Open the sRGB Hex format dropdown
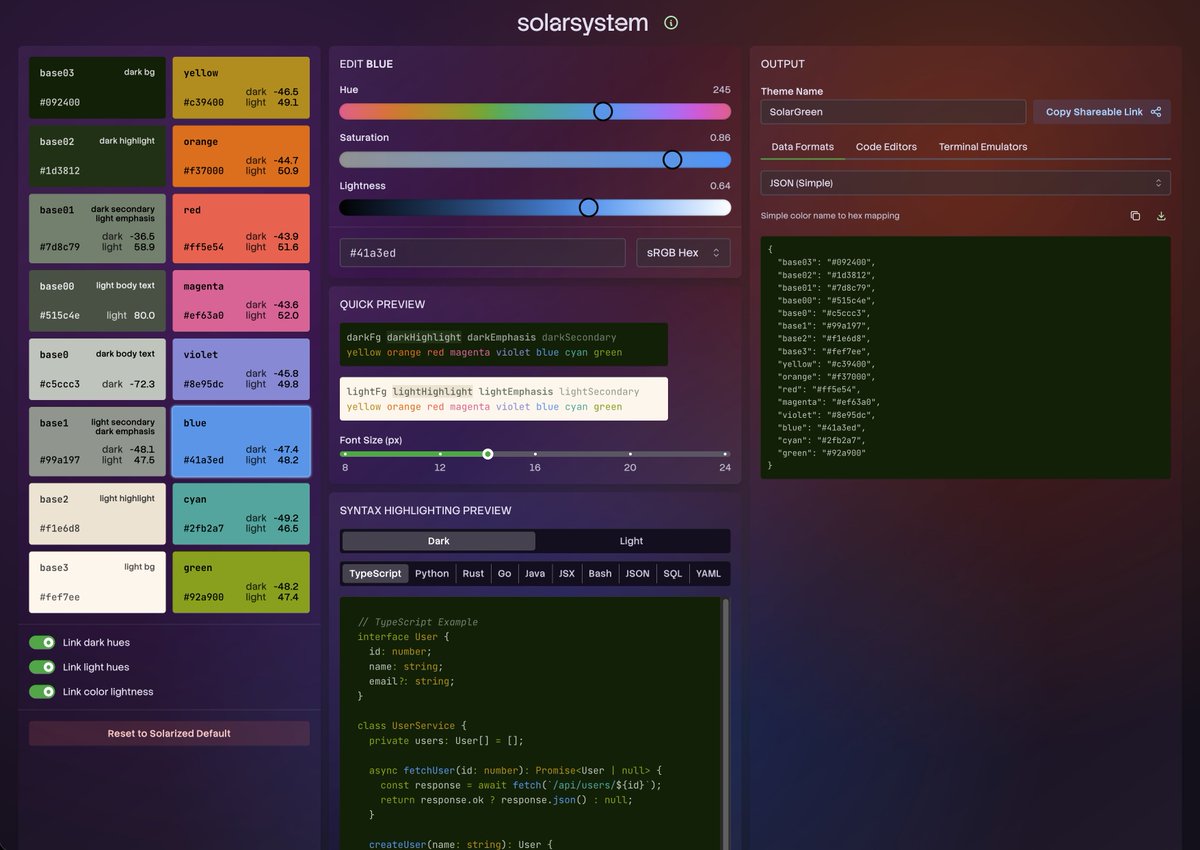 point(683,253)
